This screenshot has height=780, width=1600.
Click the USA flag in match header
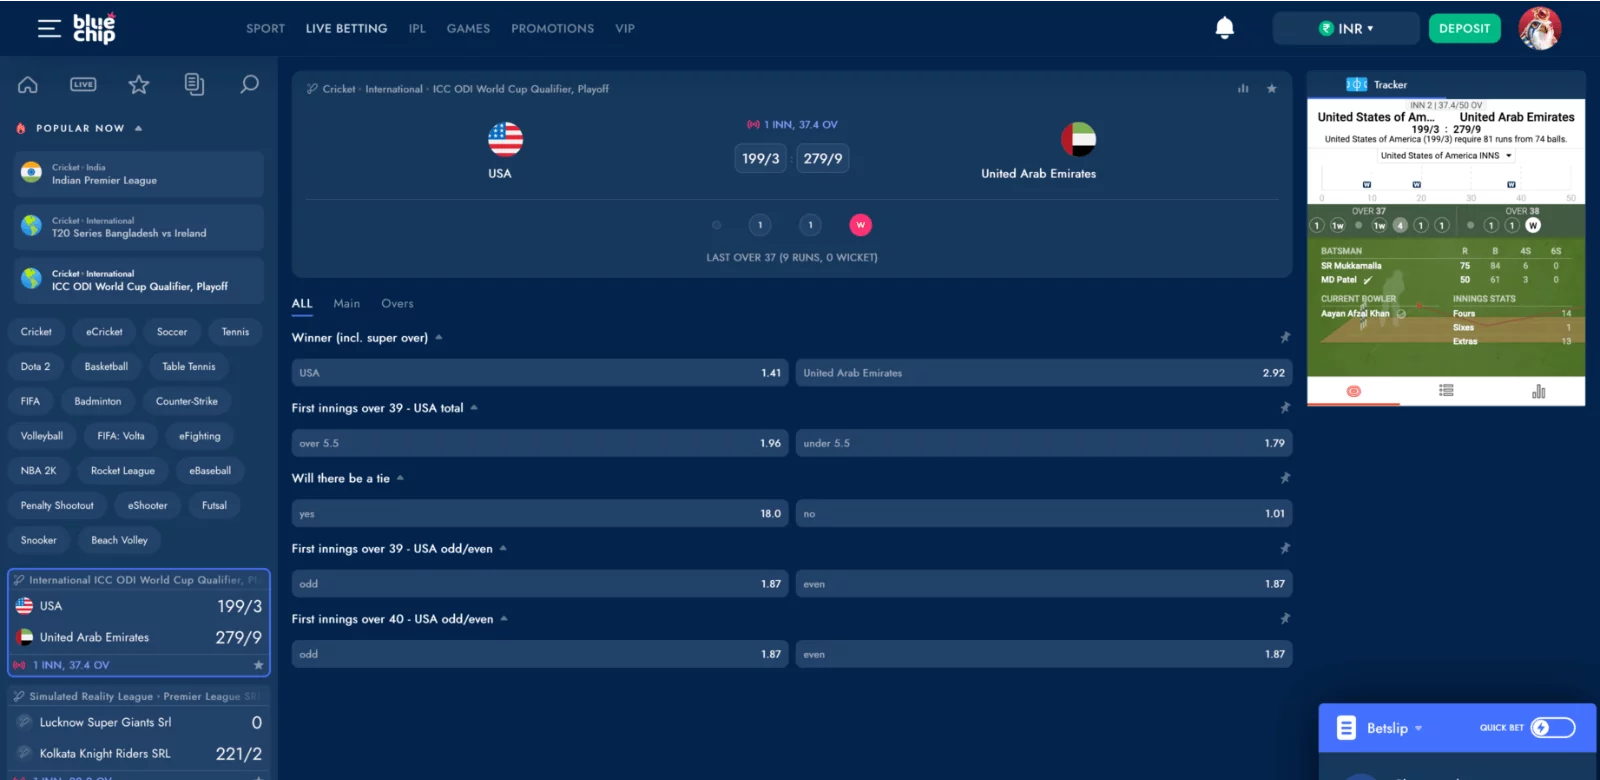point(505,139)
